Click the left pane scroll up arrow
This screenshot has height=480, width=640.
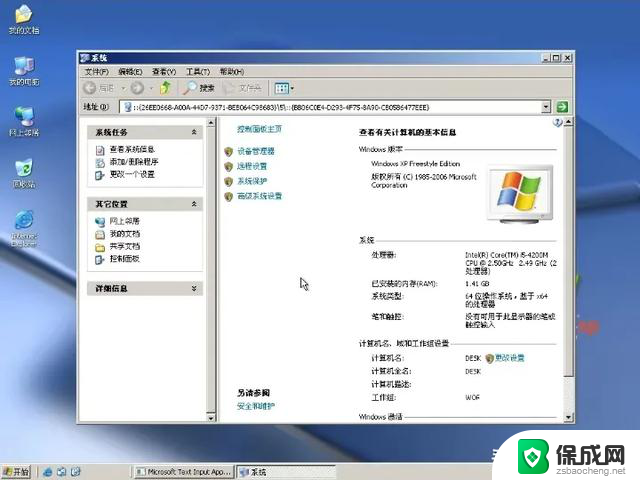click(x=211, y=122)
